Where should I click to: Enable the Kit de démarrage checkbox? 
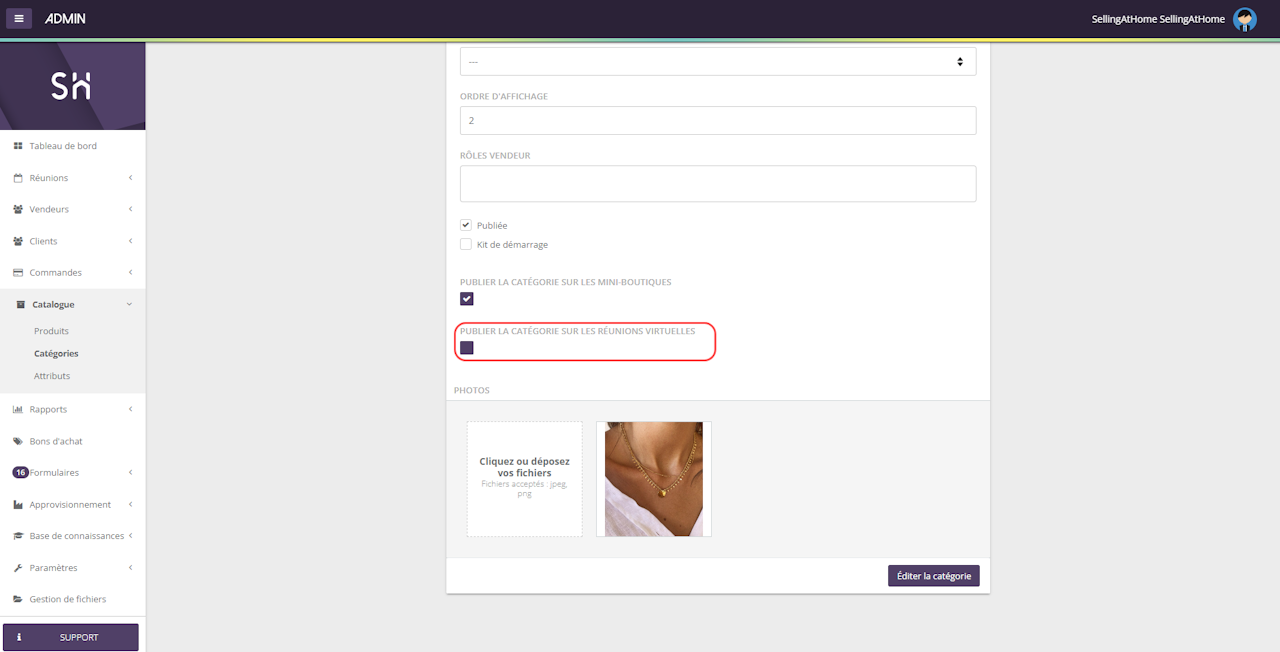click(466, 245)
